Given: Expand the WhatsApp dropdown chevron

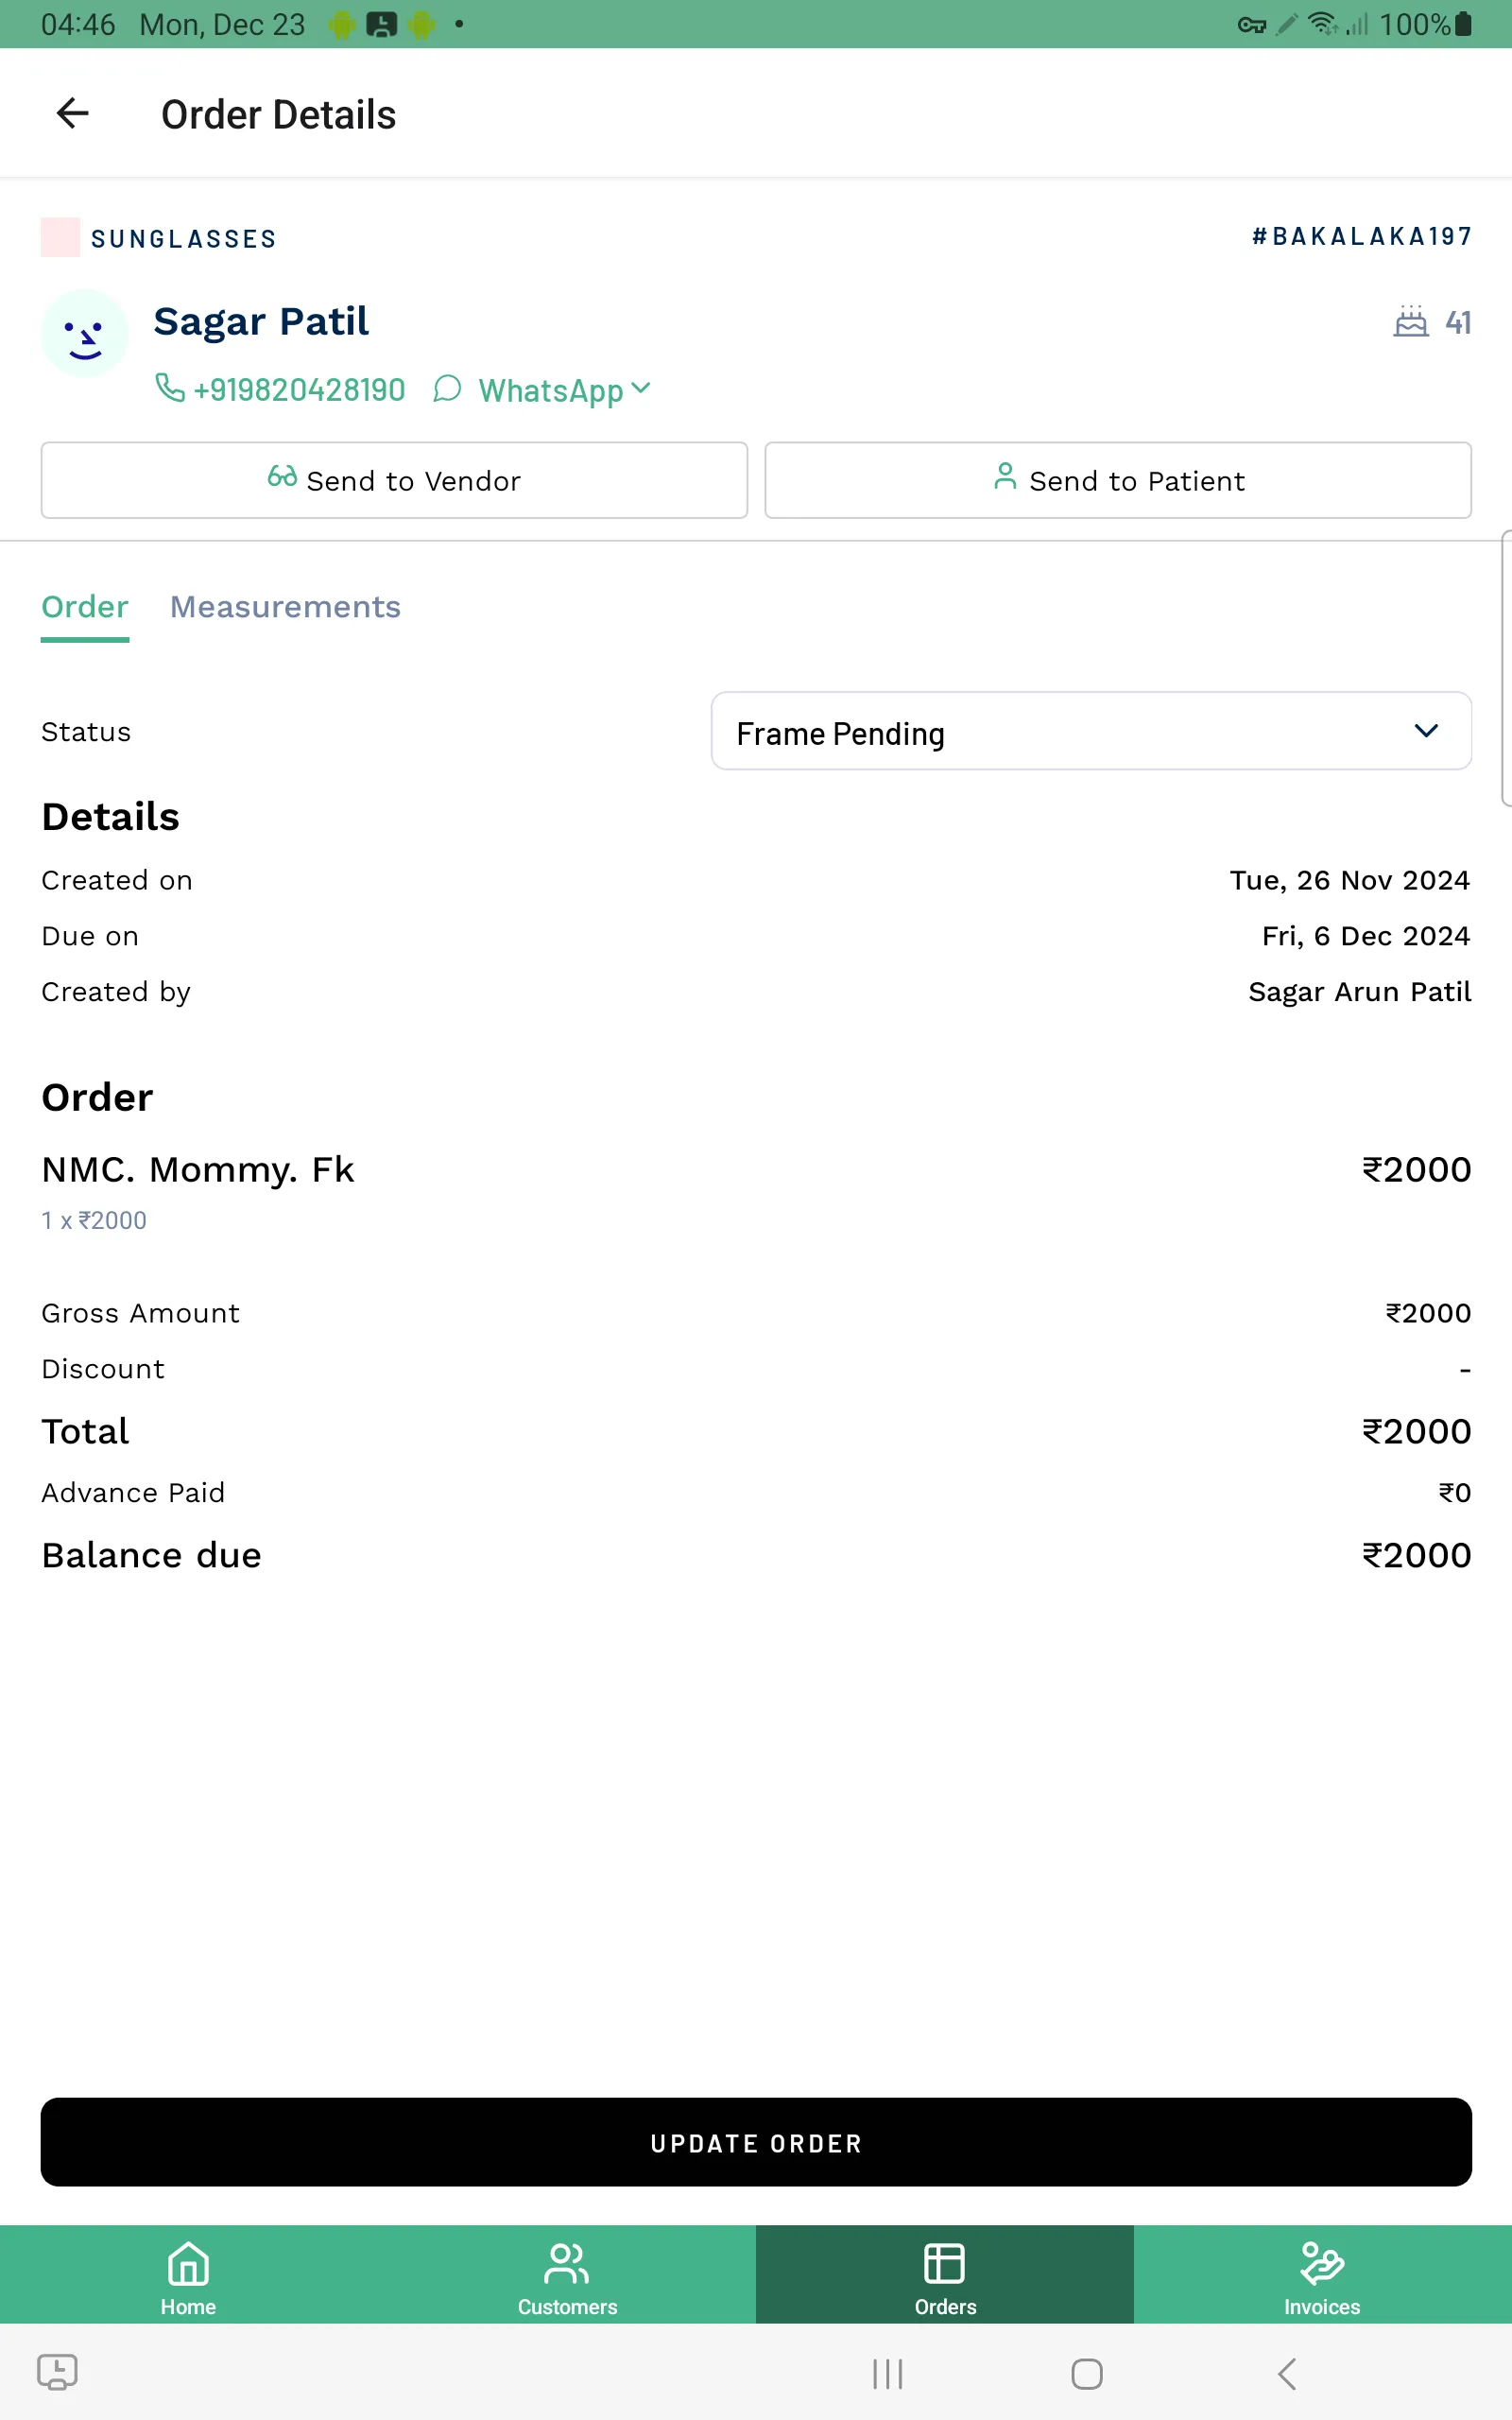Looking at the screenshot, I should click(x=641, y=388).
